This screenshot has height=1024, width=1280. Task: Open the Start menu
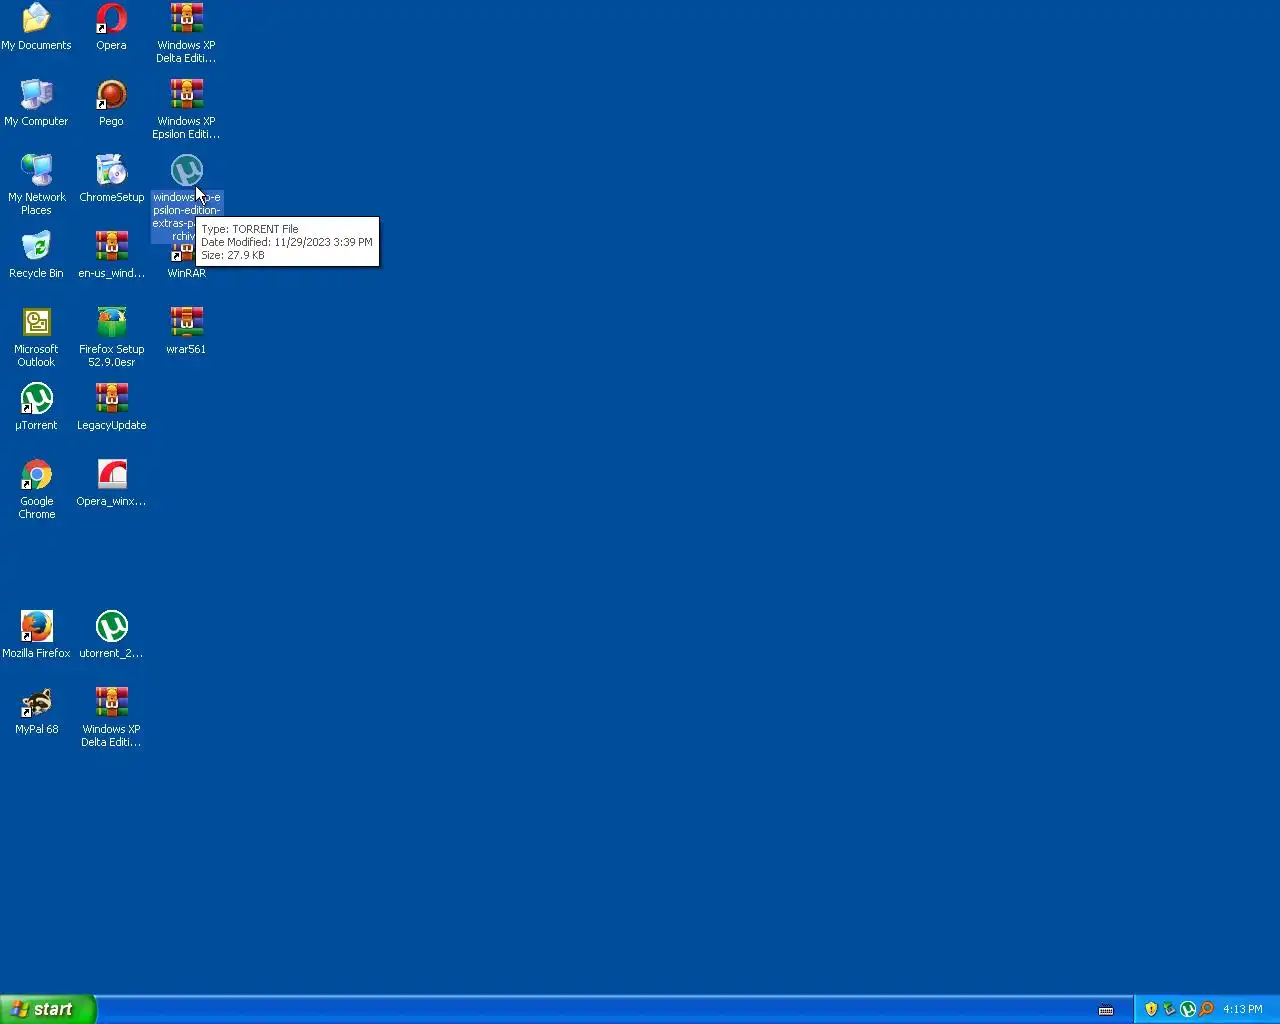pyautogui.click(x=48, y=1009)
